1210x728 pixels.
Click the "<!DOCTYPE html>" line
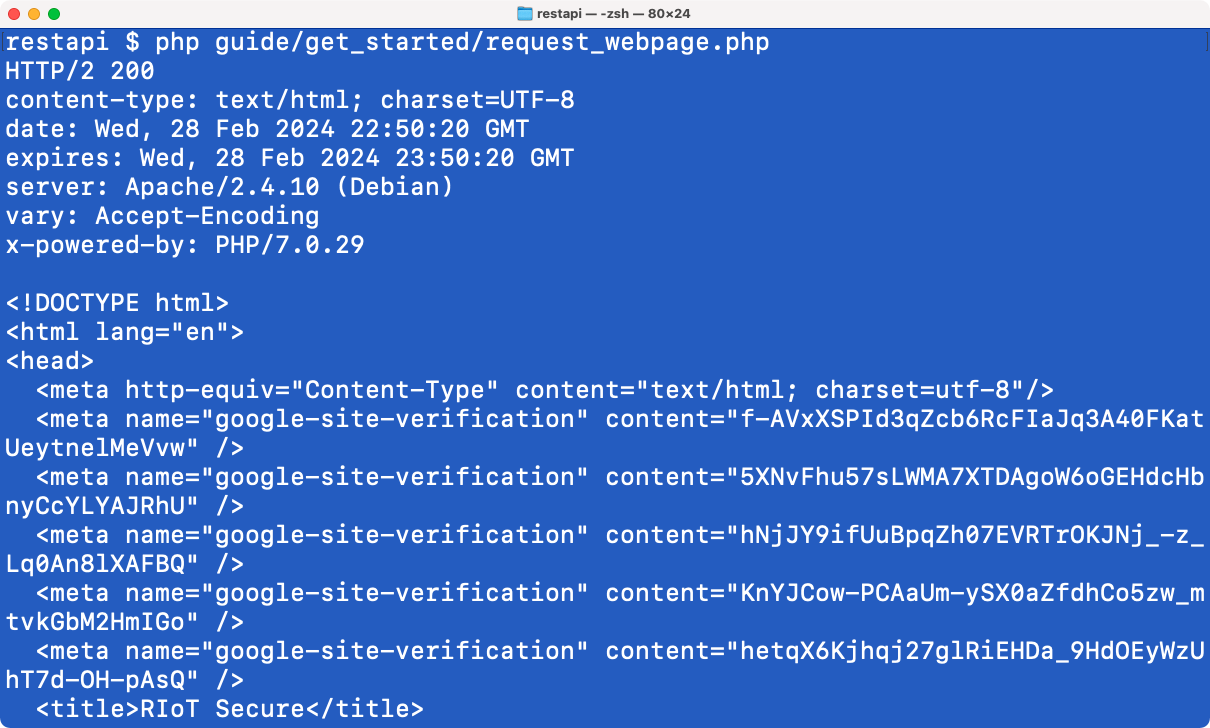pyautogui.click(x=117, y=304)
